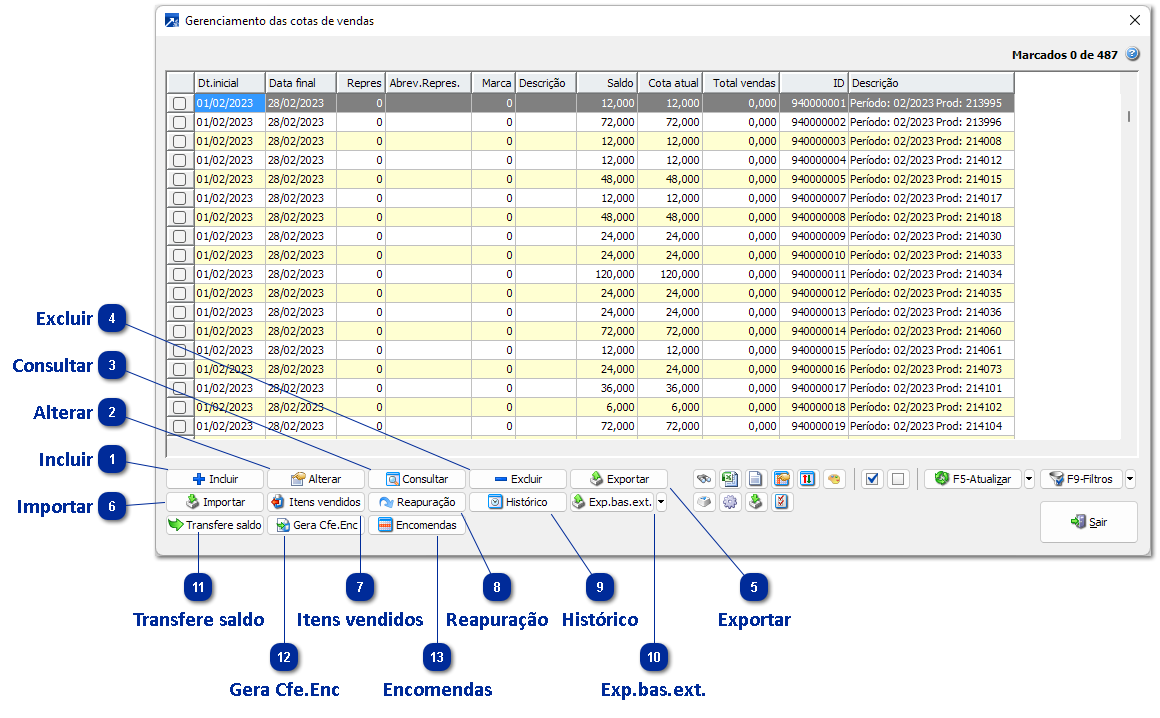Click the unmark-all empty box icon
This screenshot has width=1160, height=718.
click(x=898, y=479)
